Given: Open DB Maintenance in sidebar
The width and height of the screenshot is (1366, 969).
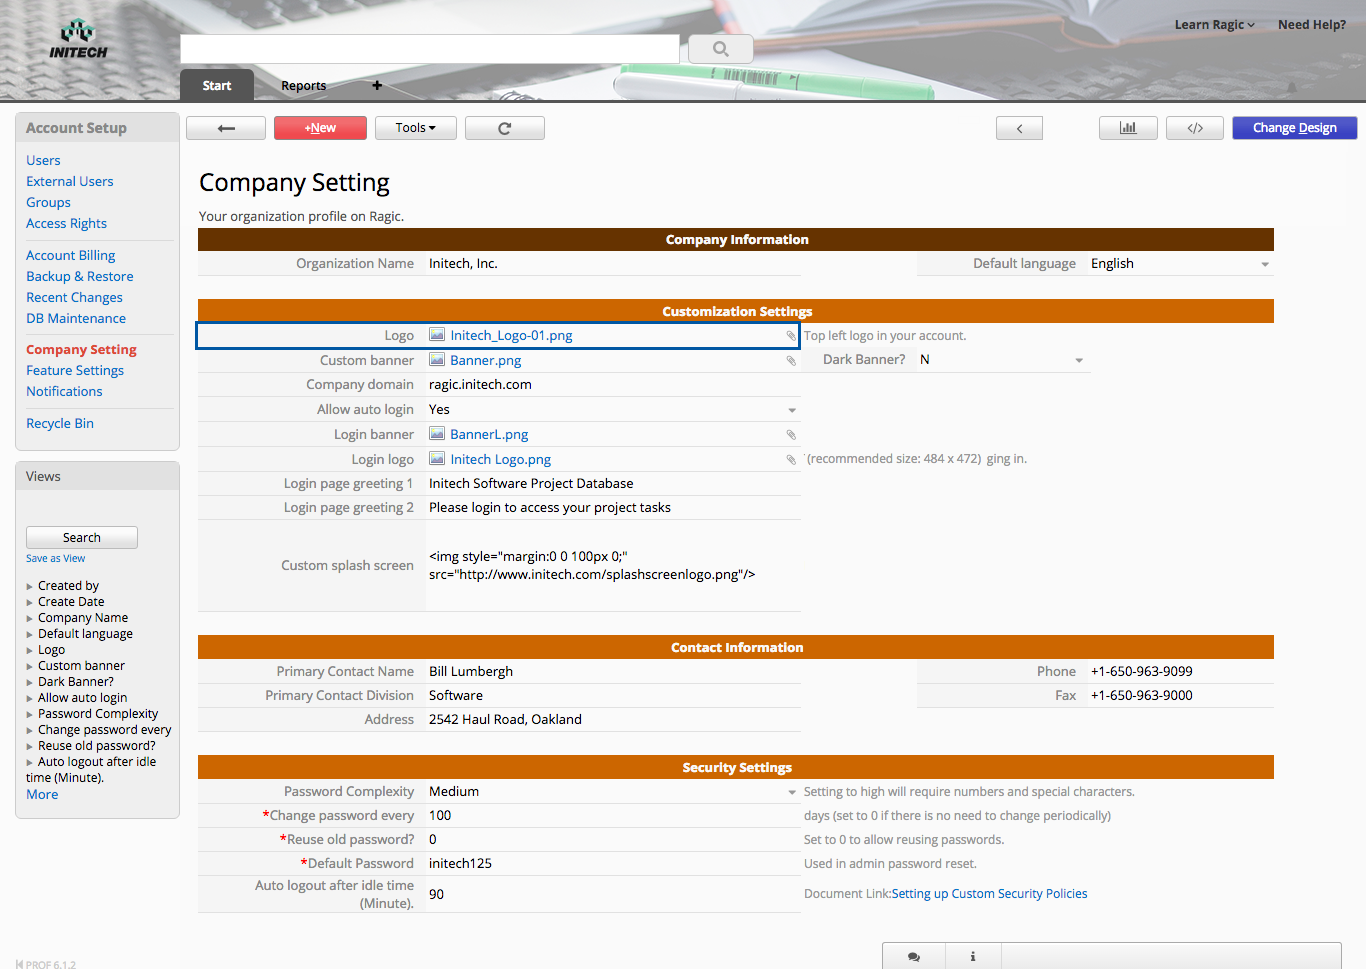Looking at the screenshot, I should 76,318.
